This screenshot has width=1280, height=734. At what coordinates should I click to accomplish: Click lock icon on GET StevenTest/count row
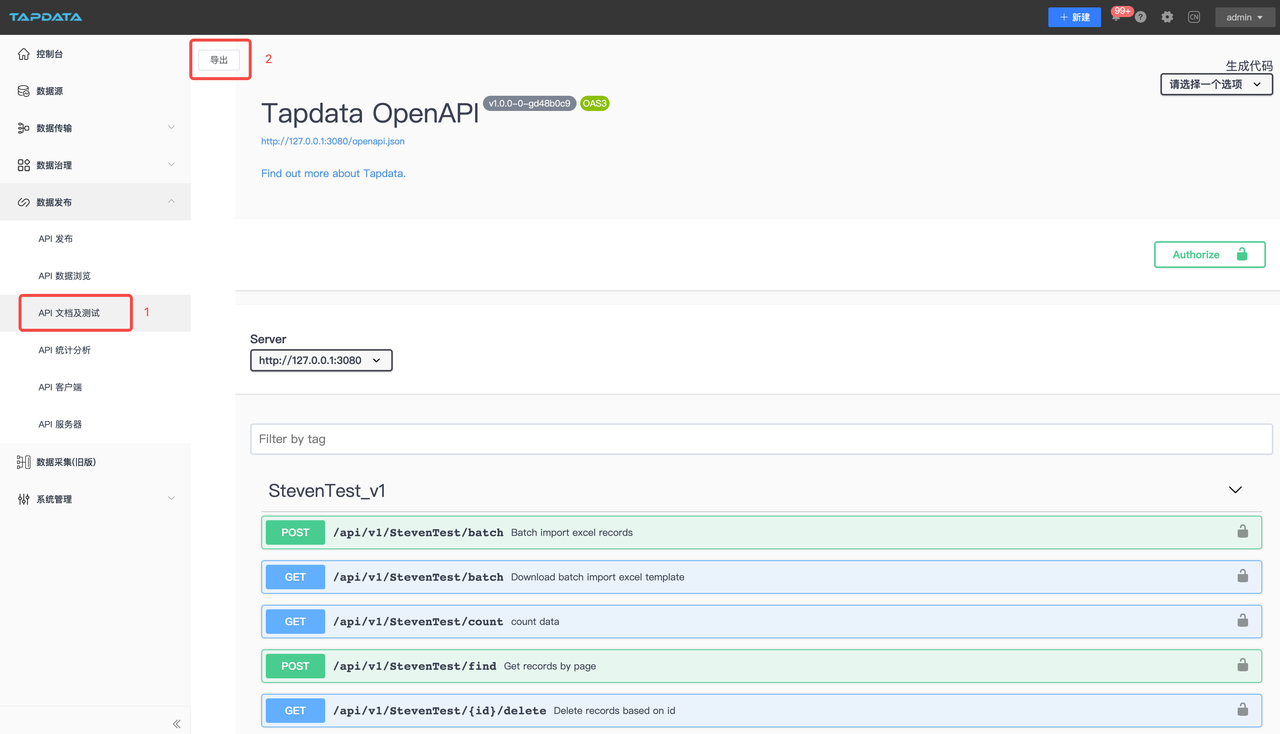[x=1242, y=620]
